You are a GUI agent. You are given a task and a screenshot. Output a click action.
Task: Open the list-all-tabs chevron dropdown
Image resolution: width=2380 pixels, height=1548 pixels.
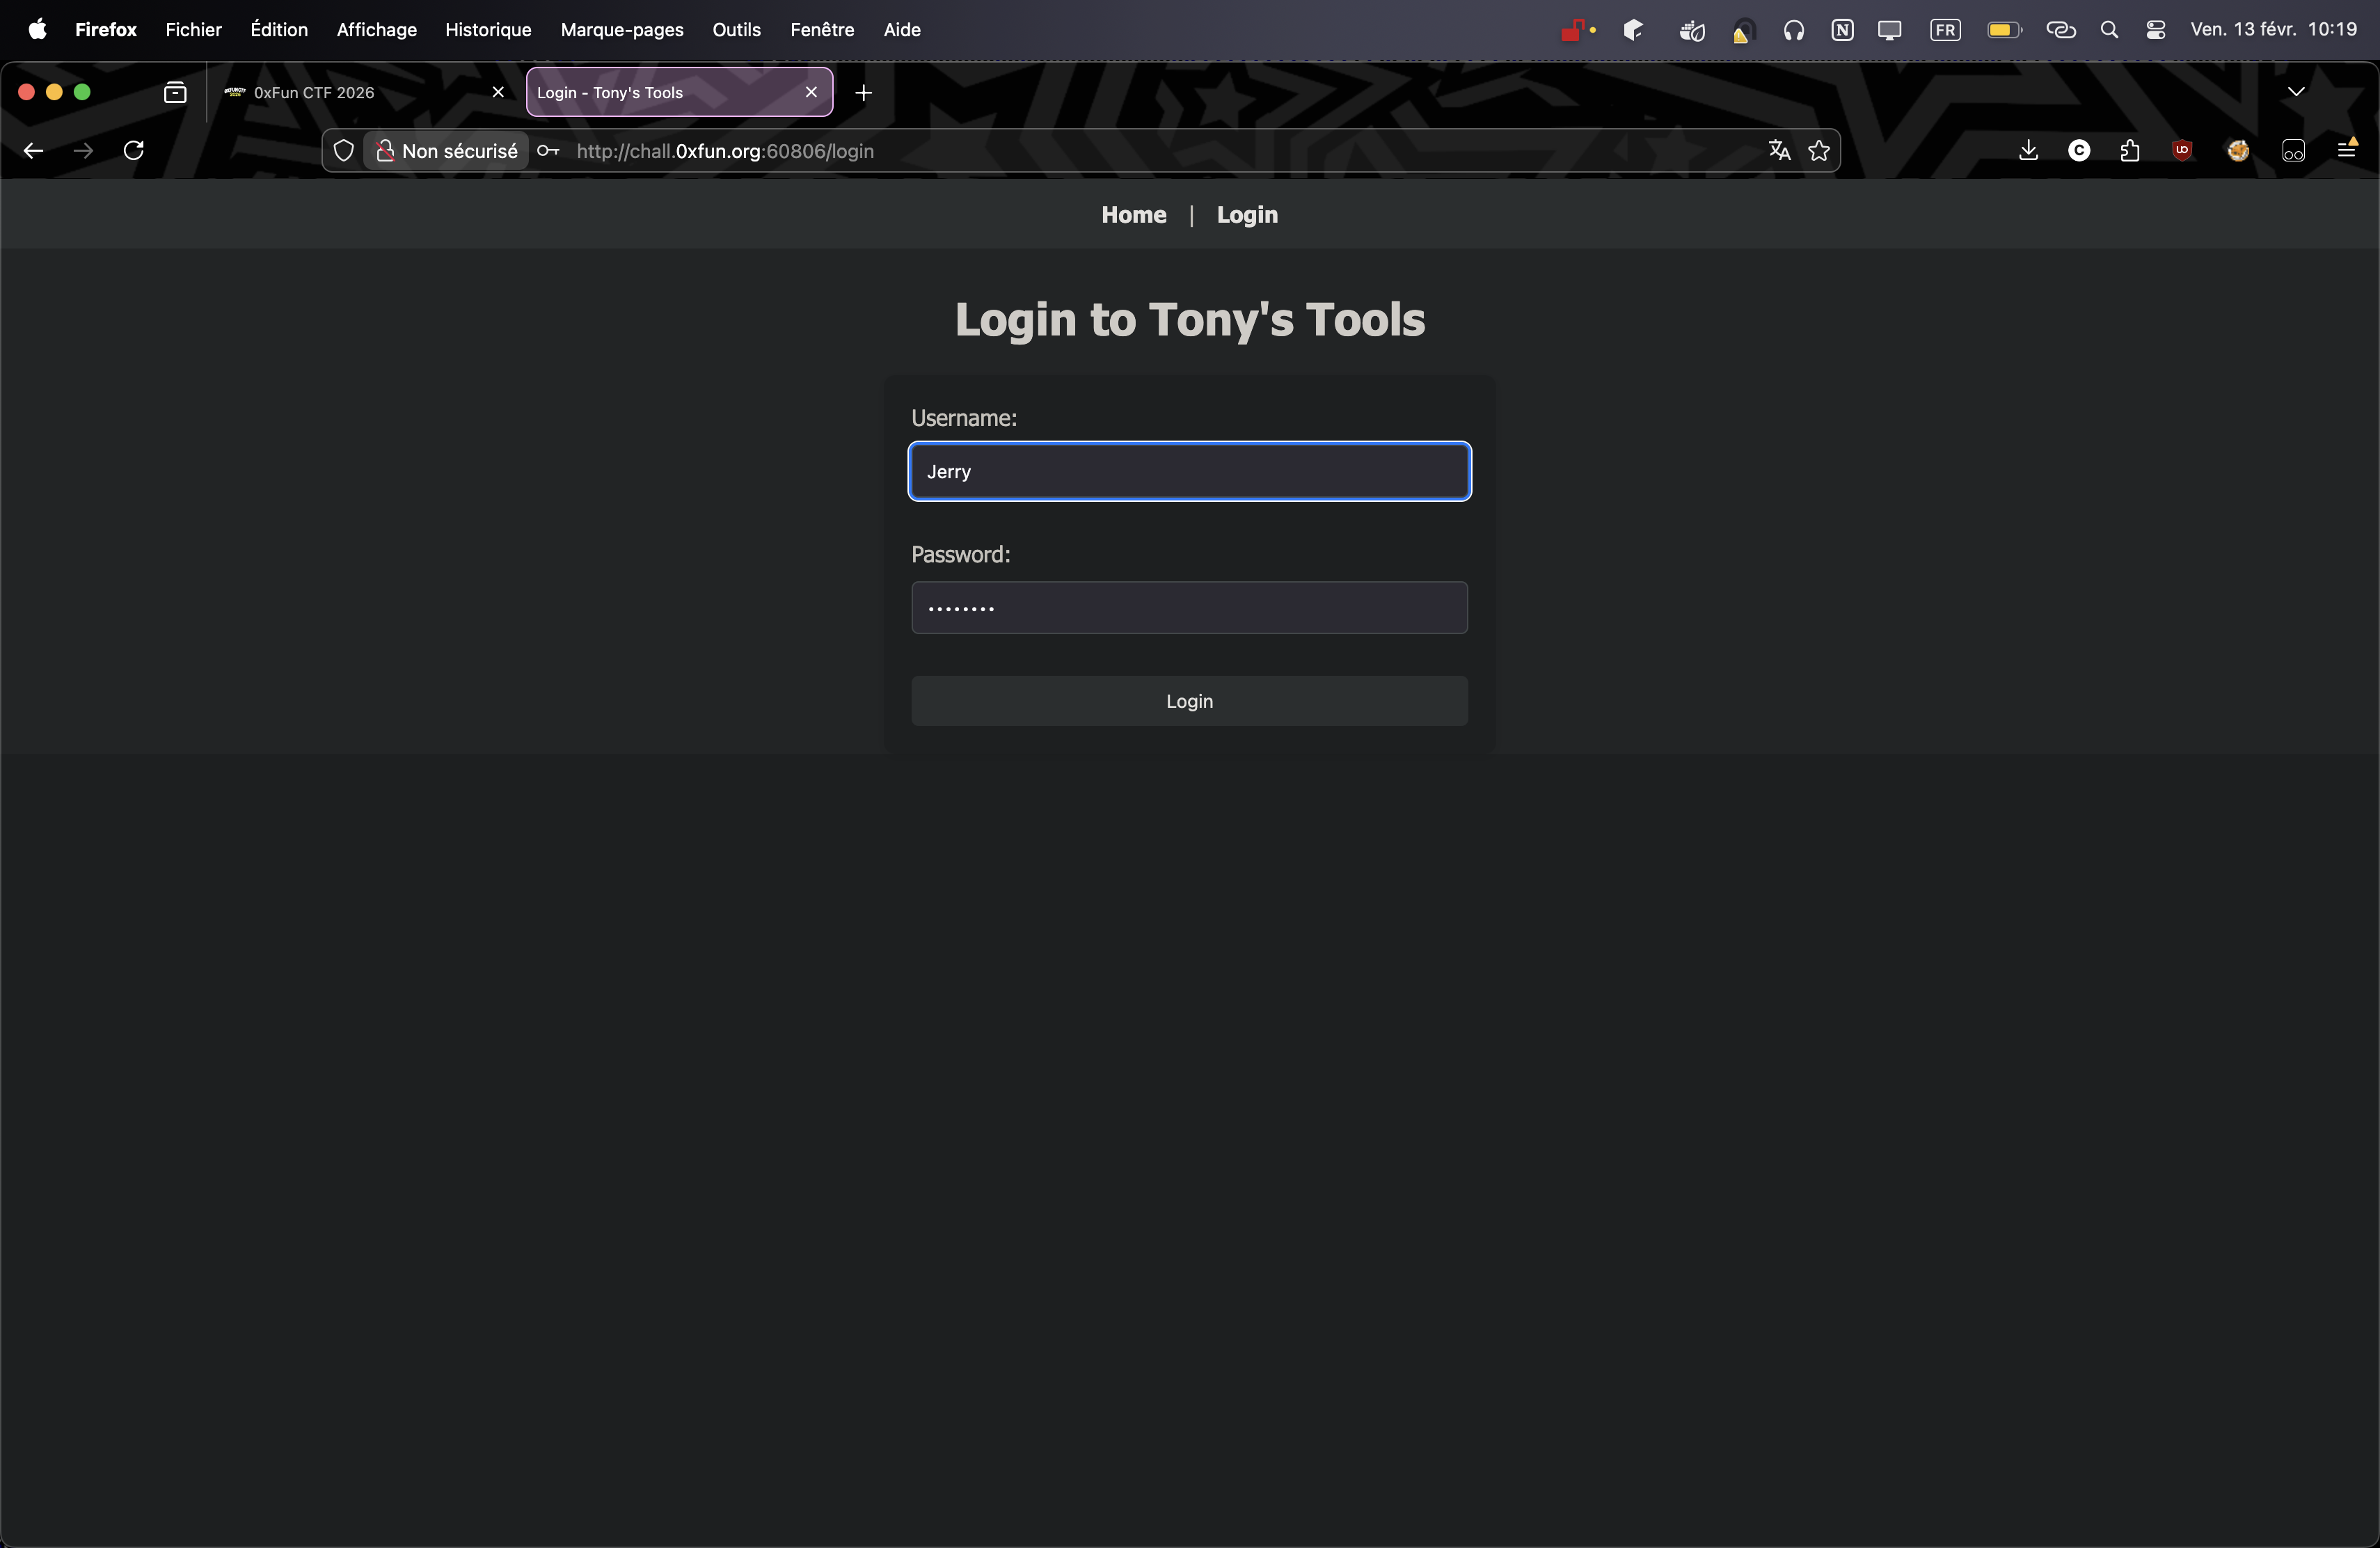2296,91
